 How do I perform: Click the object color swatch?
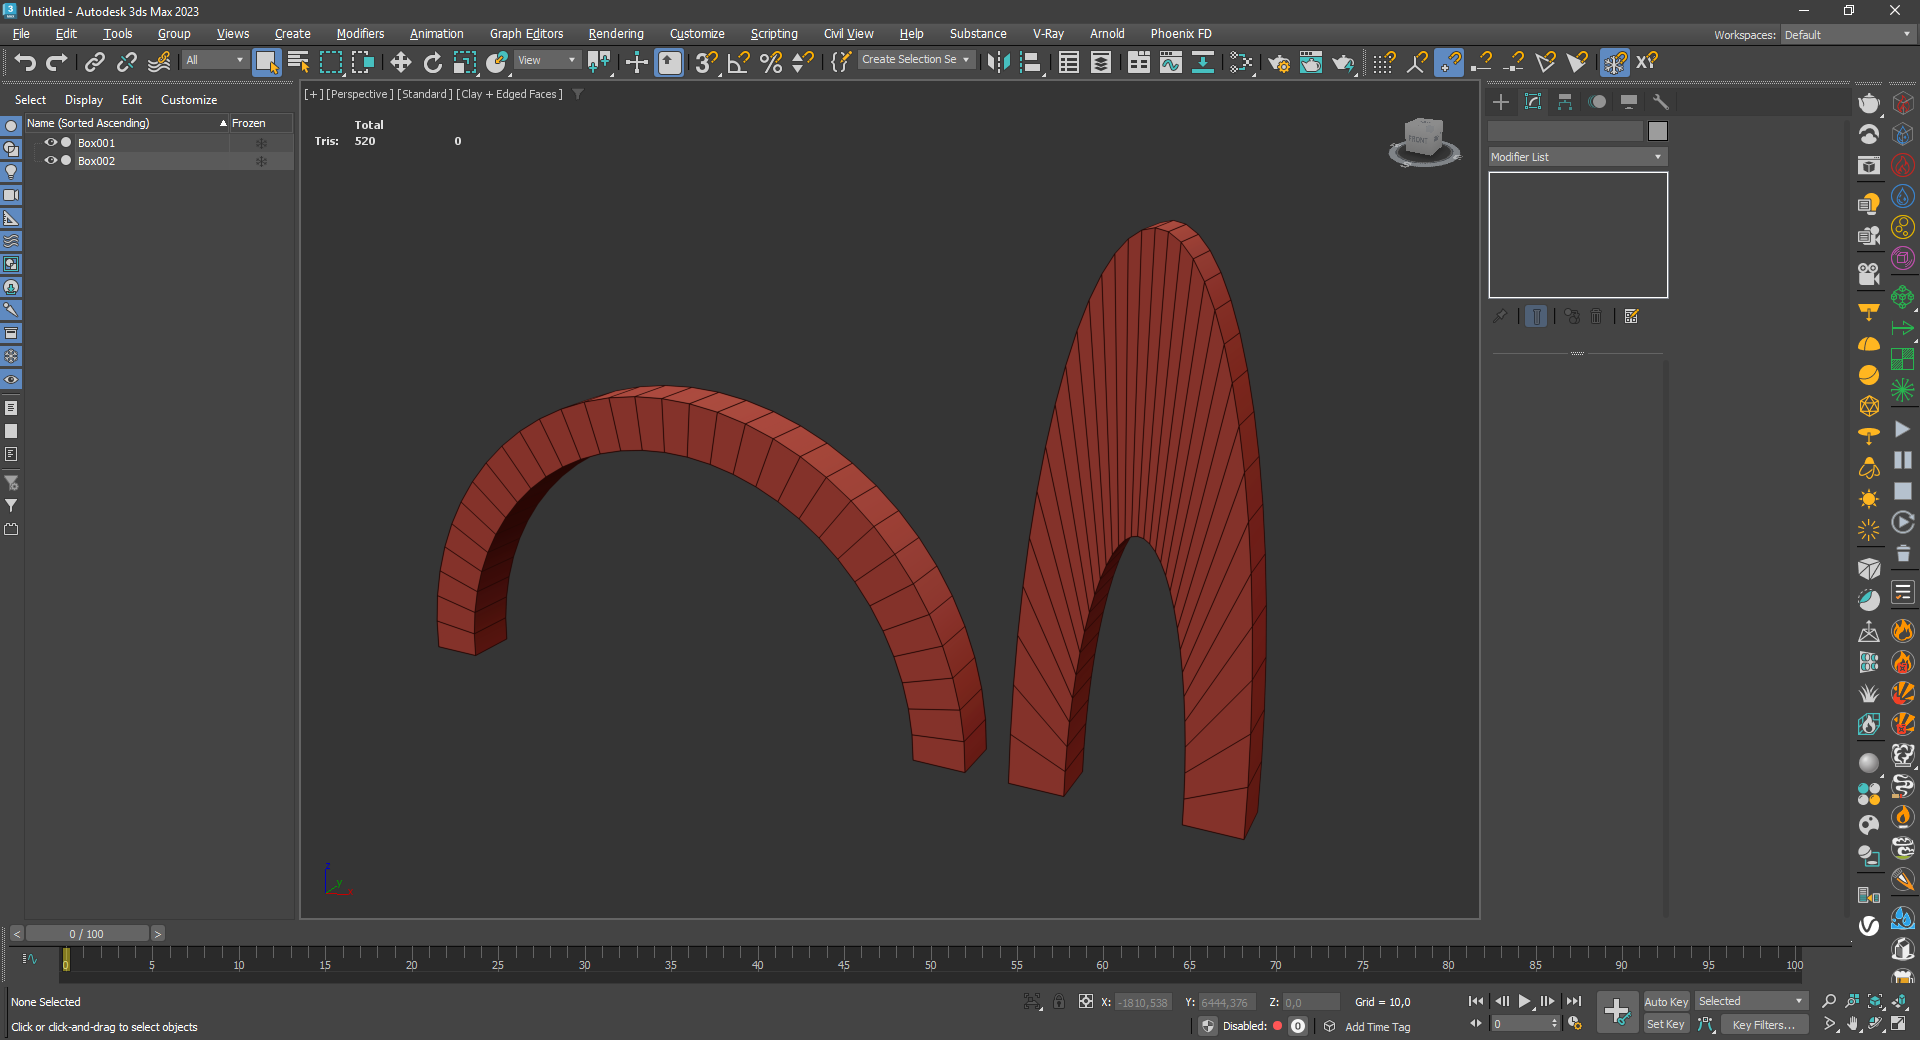pos(1657,131)
